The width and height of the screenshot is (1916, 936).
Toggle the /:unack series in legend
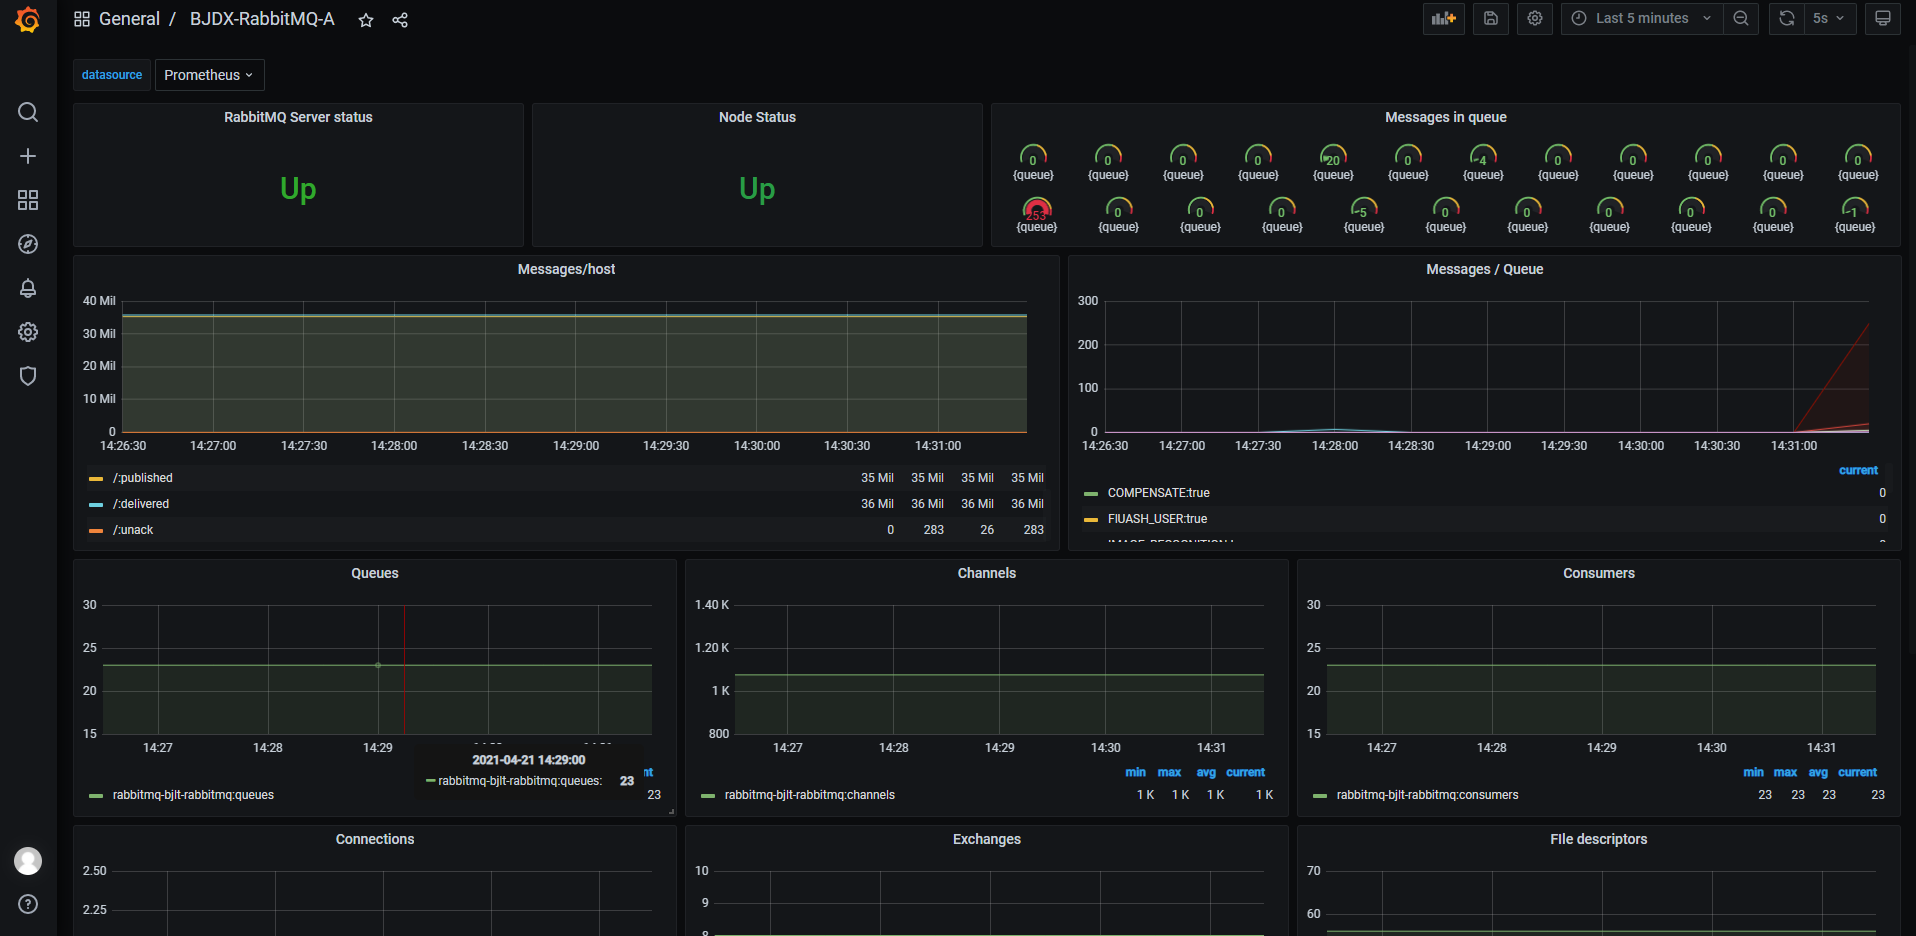[x=133, y=530]
